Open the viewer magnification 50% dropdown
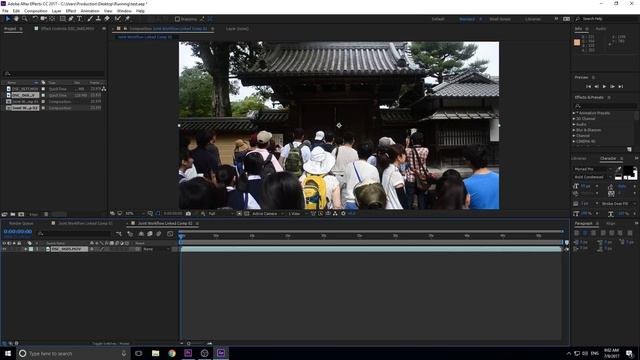This screenshot has height=360, width=640. pos(135,213)
